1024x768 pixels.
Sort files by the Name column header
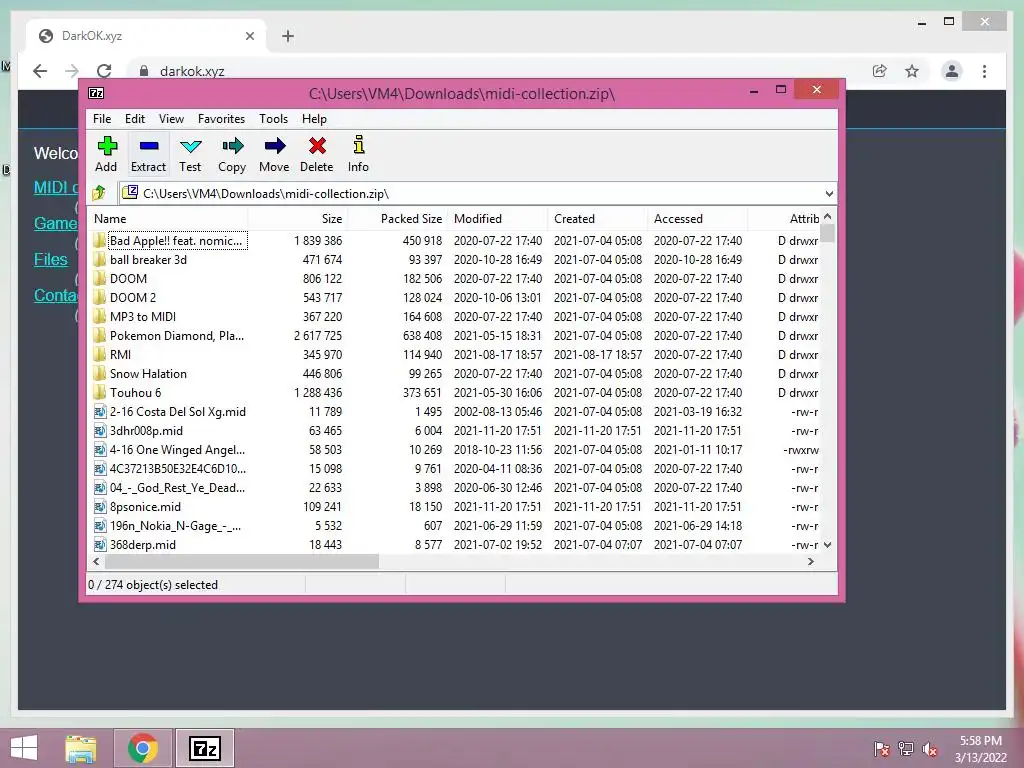pyautogui.click(x=168, y=219)
